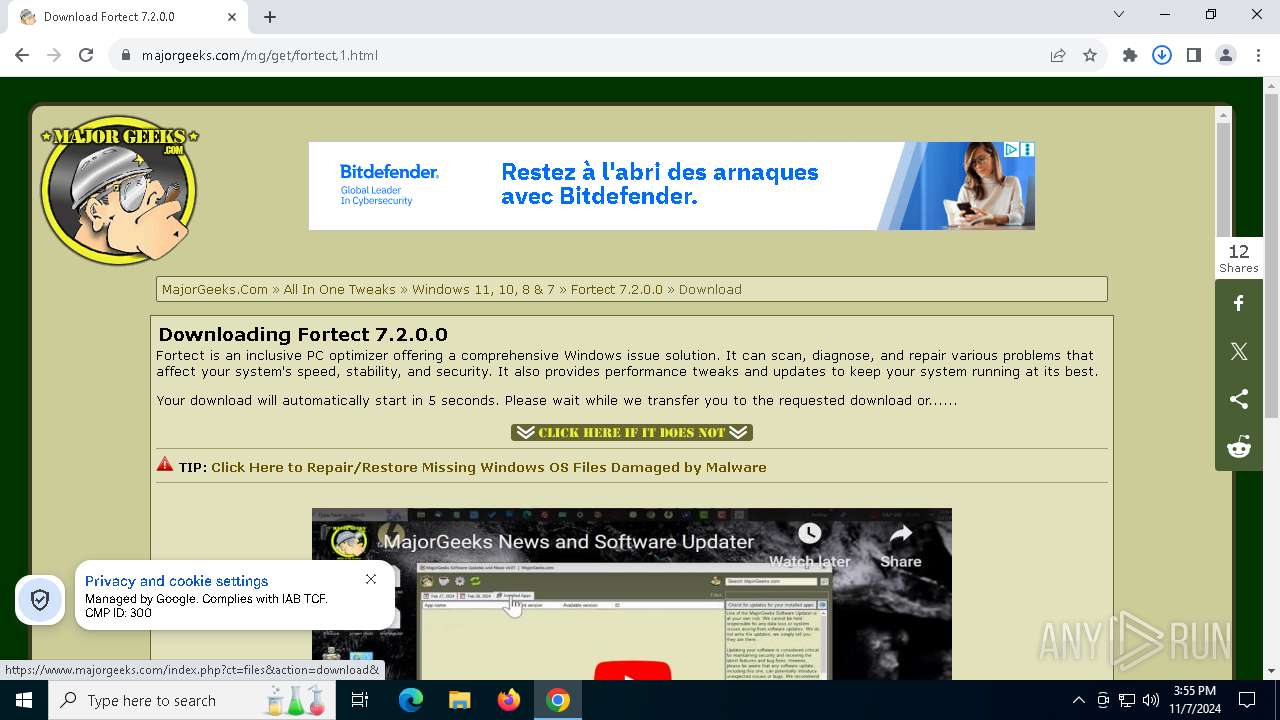
Task: Open MajorGeeks.Com breadcrumb link
Action: 215,289
